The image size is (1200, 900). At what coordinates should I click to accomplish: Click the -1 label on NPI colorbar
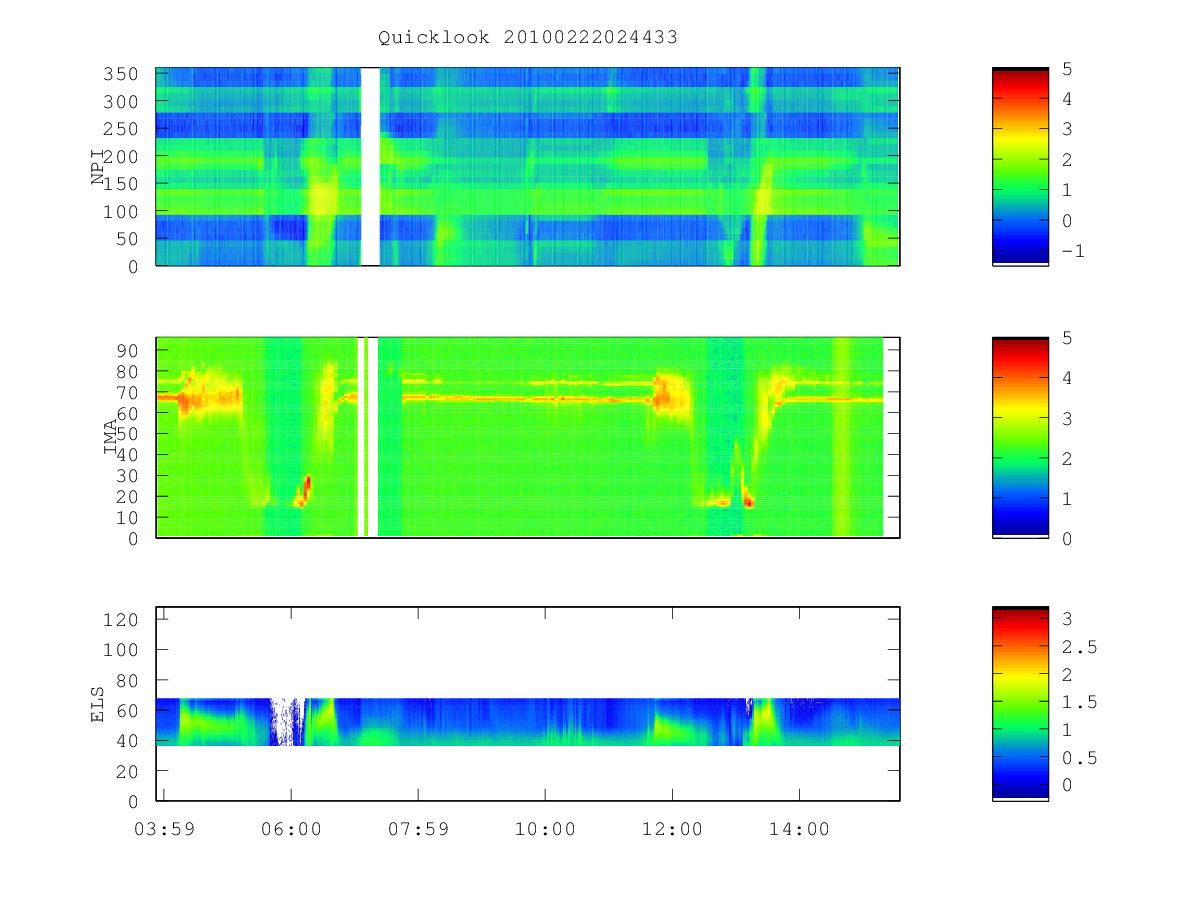click(x=1073, y=251)
